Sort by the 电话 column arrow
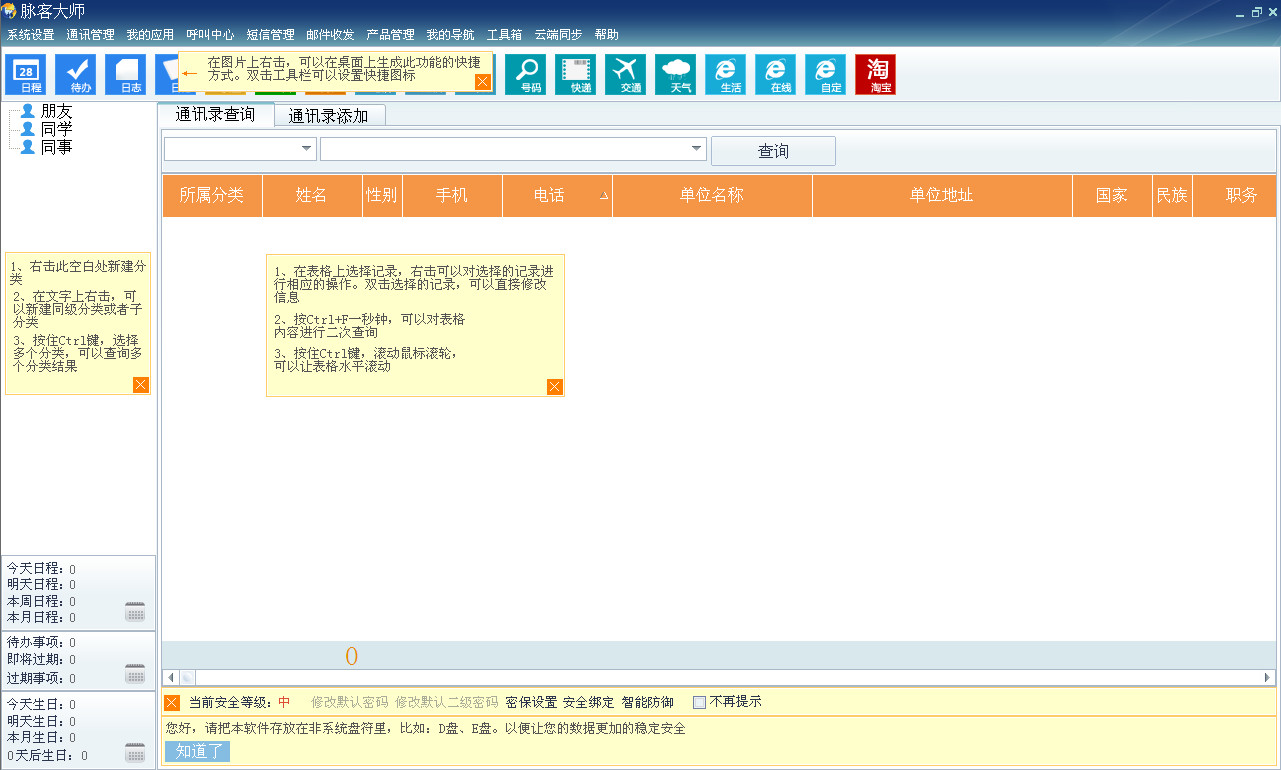 [604, 196]
